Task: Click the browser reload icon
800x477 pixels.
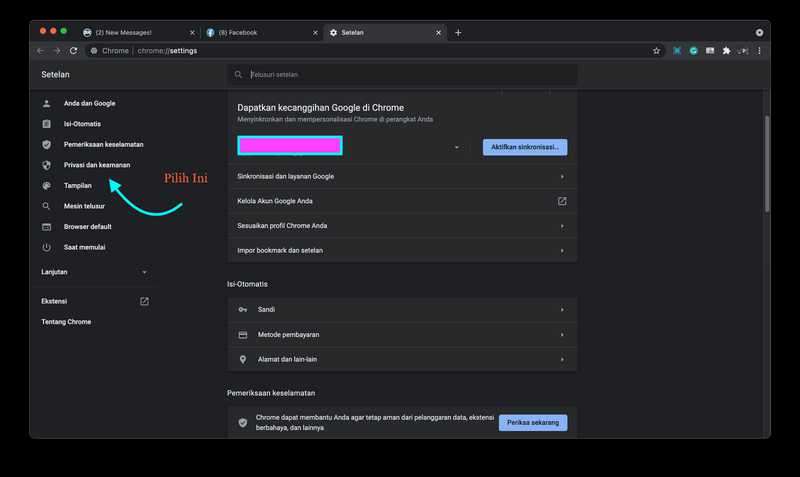Action: coord(73,50)
